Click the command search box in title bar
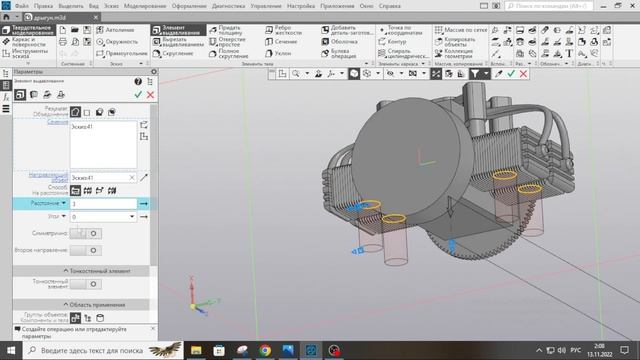 click(549, 6)
